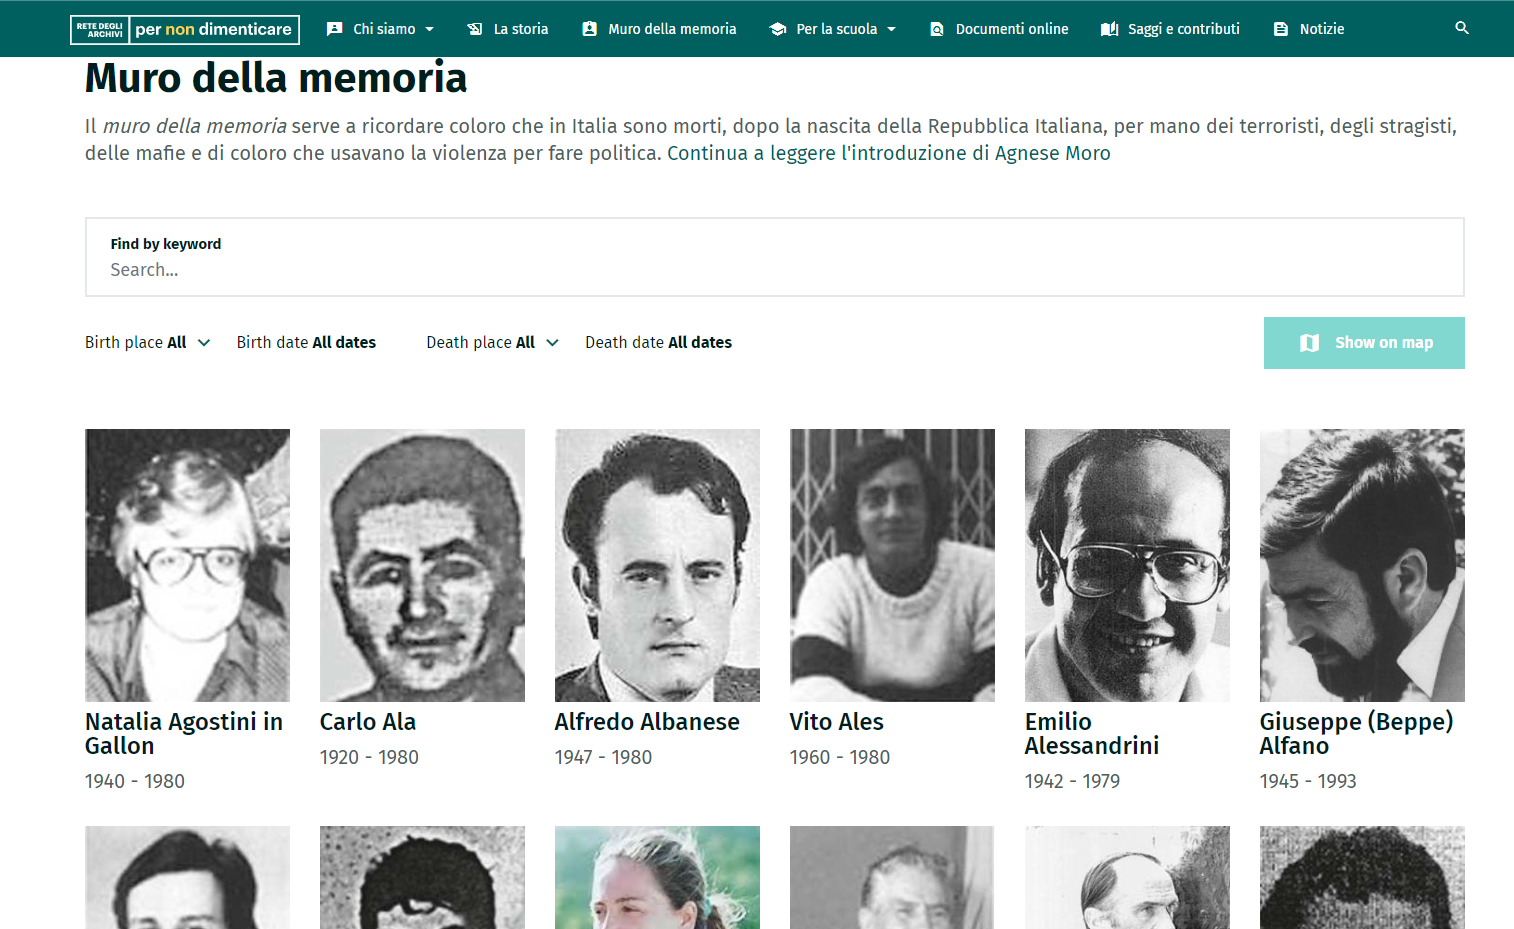Screen dimensions: 1514x929
Task: Click the La storia icon
Action: [x=475, y=29]
